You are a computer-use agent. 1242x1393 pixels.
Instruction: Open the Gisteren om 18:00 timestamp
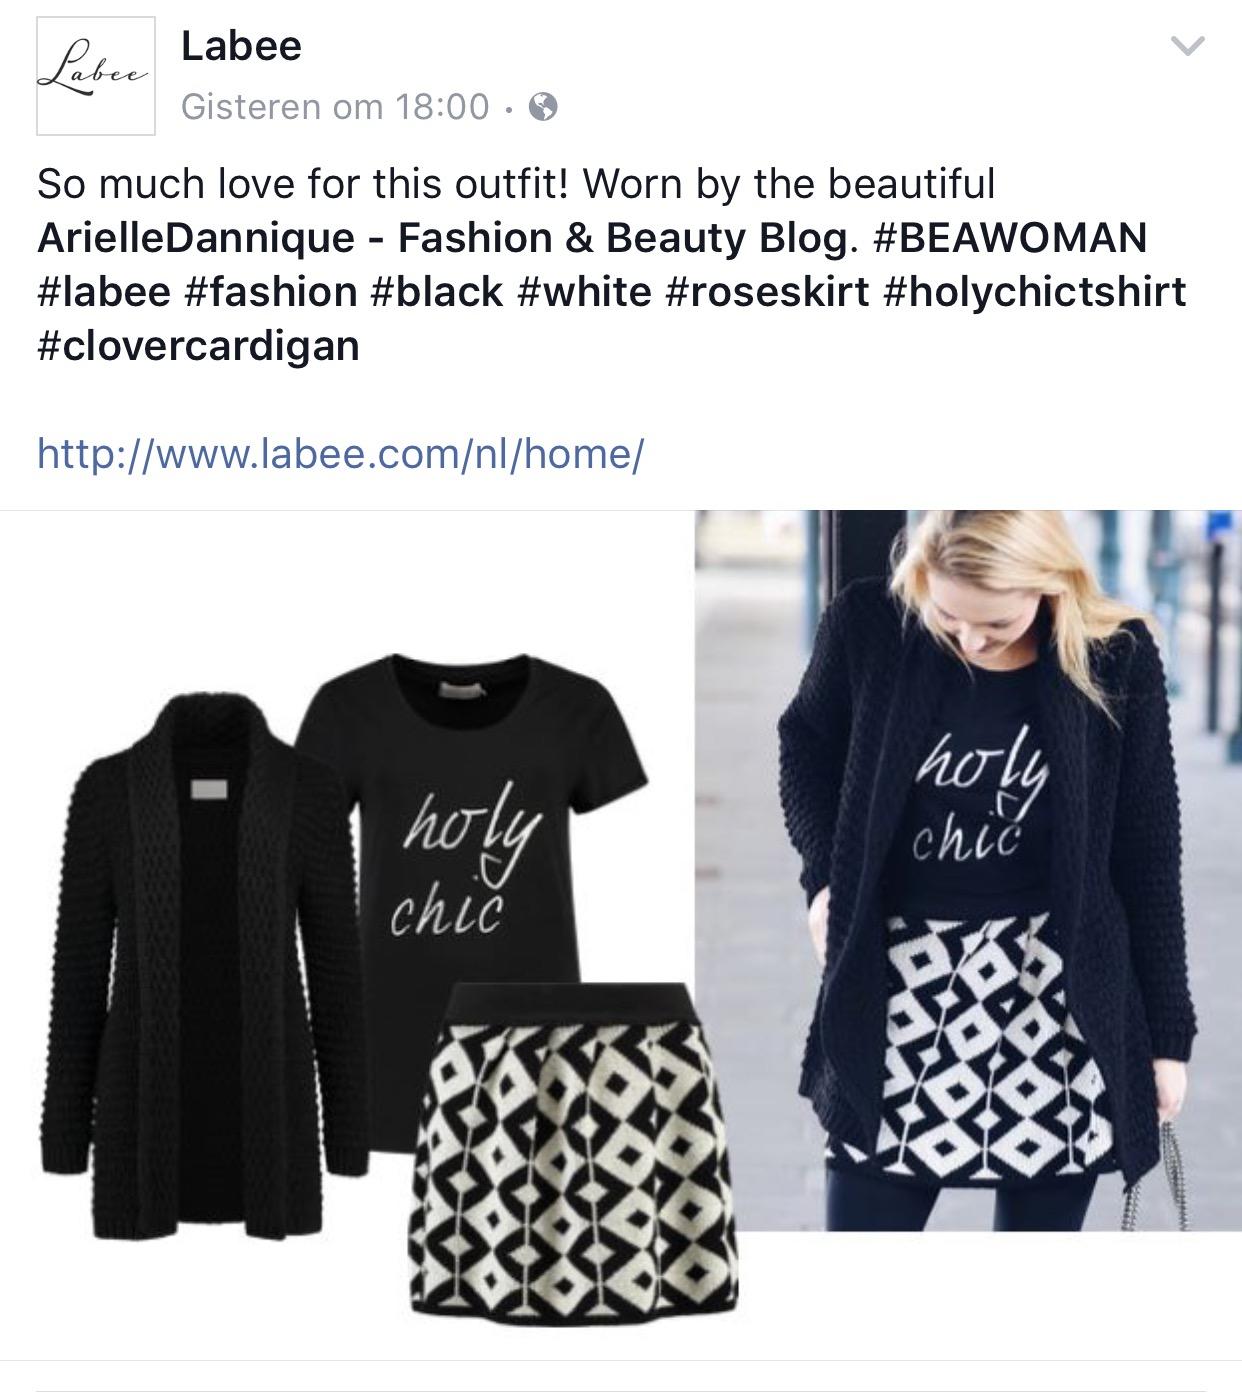pyautogui.click(x=335, y=106)
